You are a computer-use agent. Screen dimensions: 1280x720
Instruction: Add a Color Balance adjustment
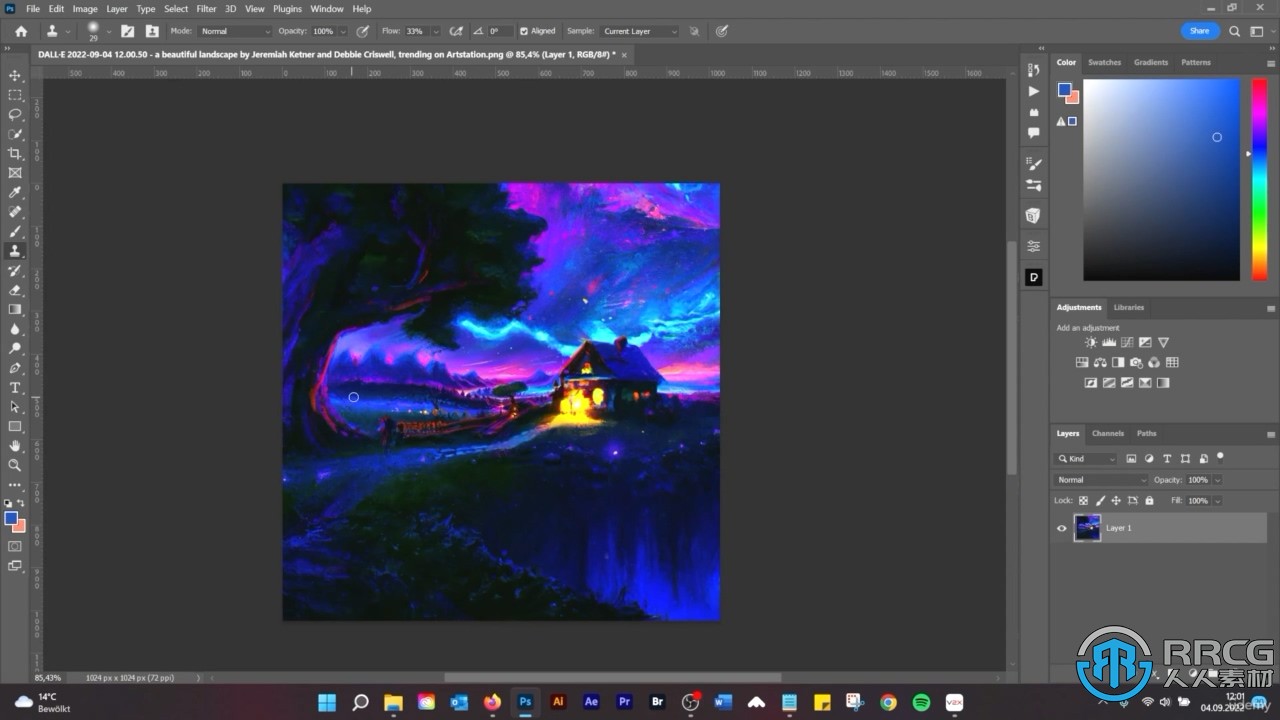click(x=1100, y=363)
